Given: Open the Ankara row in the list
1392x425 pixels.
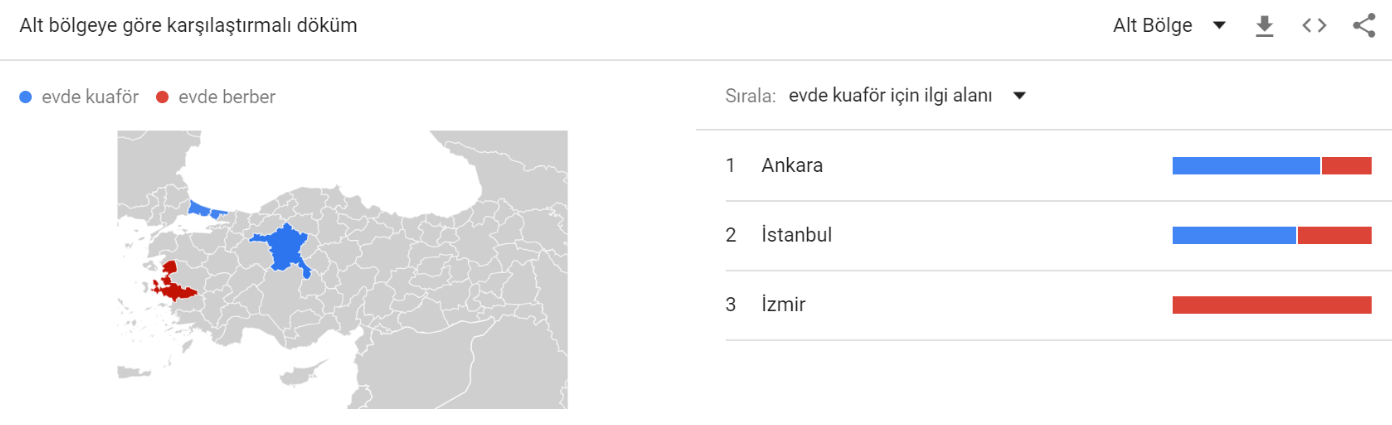Looking at the screenshot, I should pos(1049,165).
